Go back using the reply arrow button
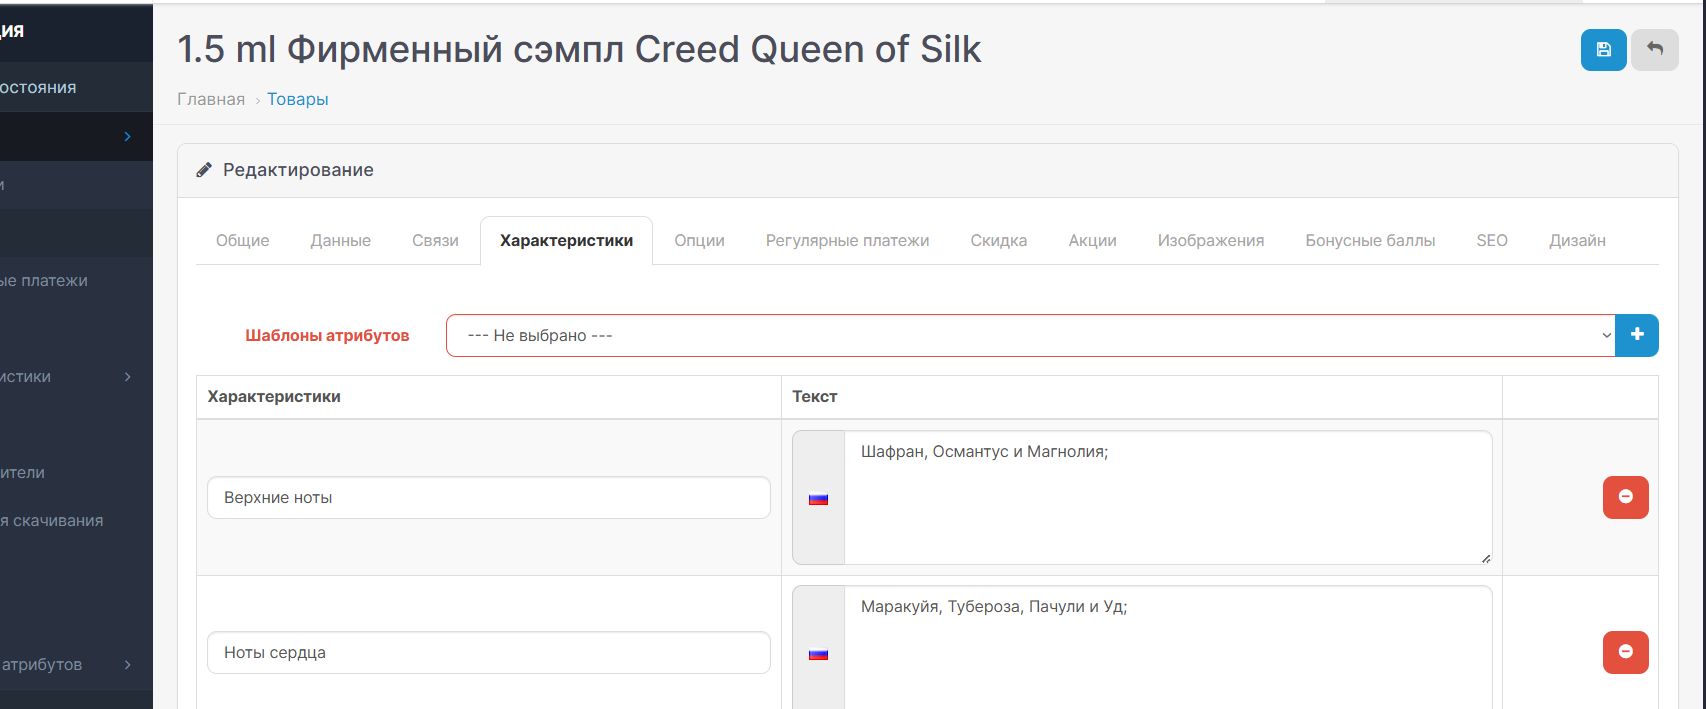1706x709 pixels. pyautogui.click(x=1655, y=50)
